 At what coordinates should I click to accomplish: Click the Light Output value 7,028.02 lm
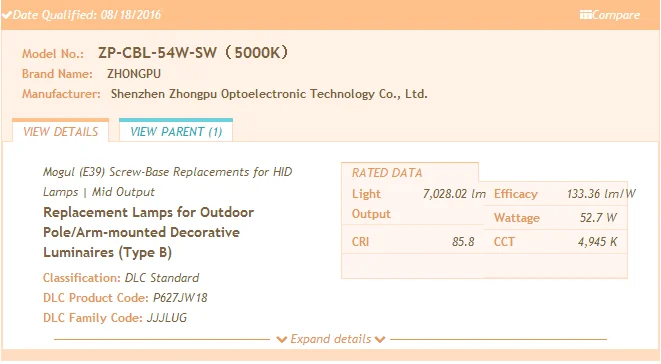(x=454, y=194)
